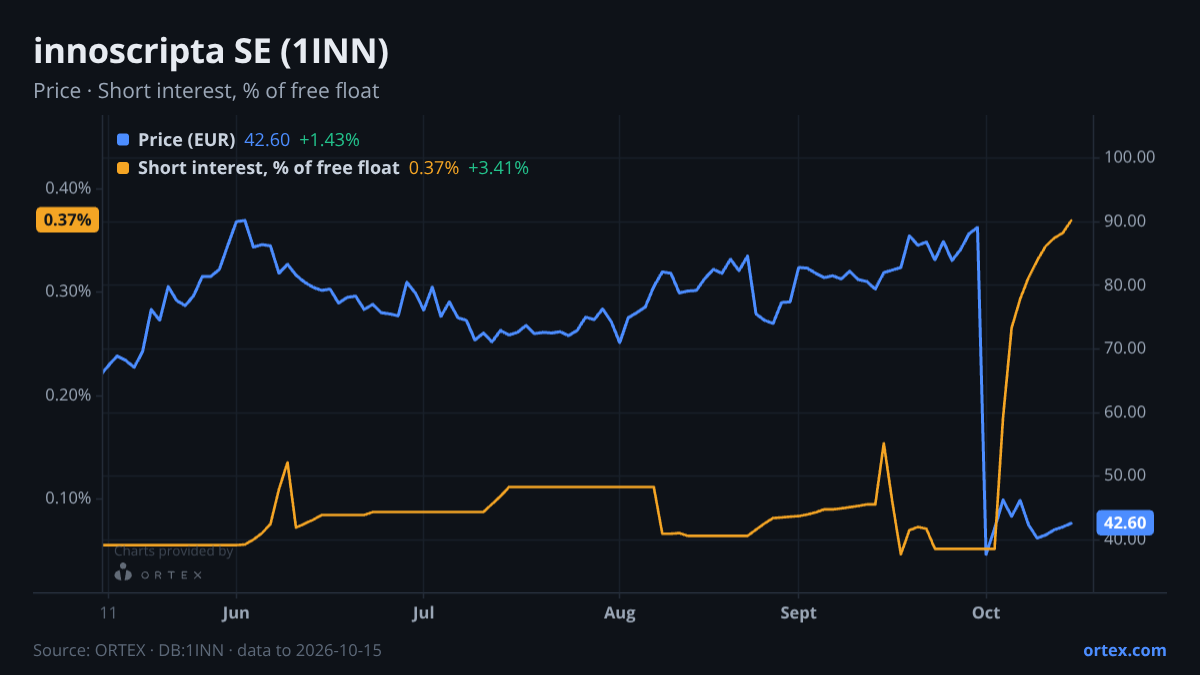Screen dimensions: 1200x675
Task: Click the +3.41% short interest change
Action: (498, 168)
